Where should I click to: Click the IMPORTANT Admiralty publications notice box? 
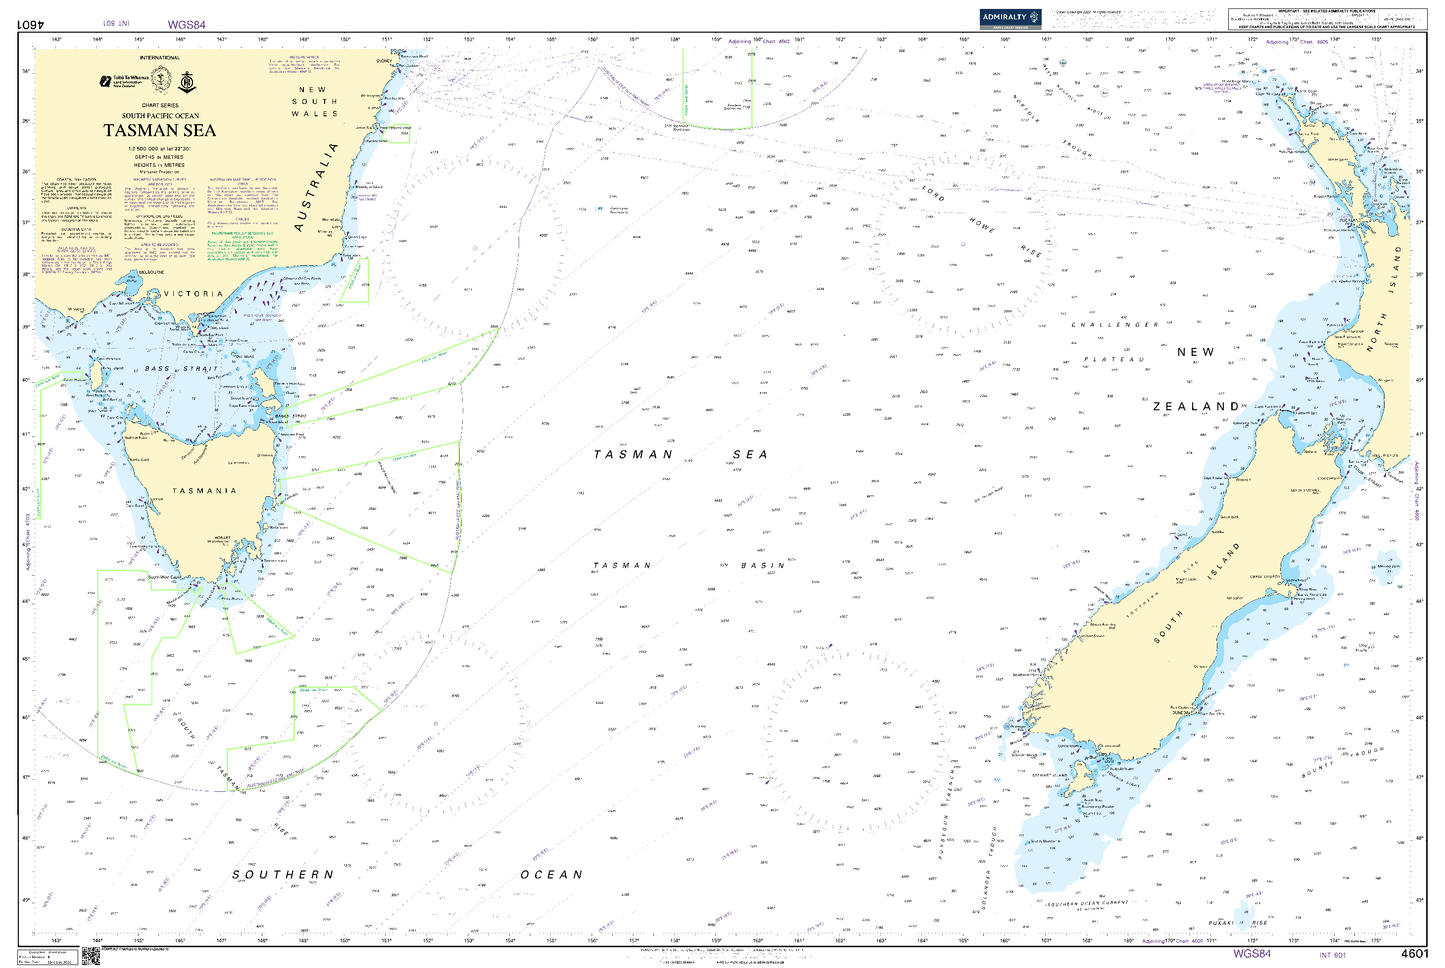[x=1326, y=18]
